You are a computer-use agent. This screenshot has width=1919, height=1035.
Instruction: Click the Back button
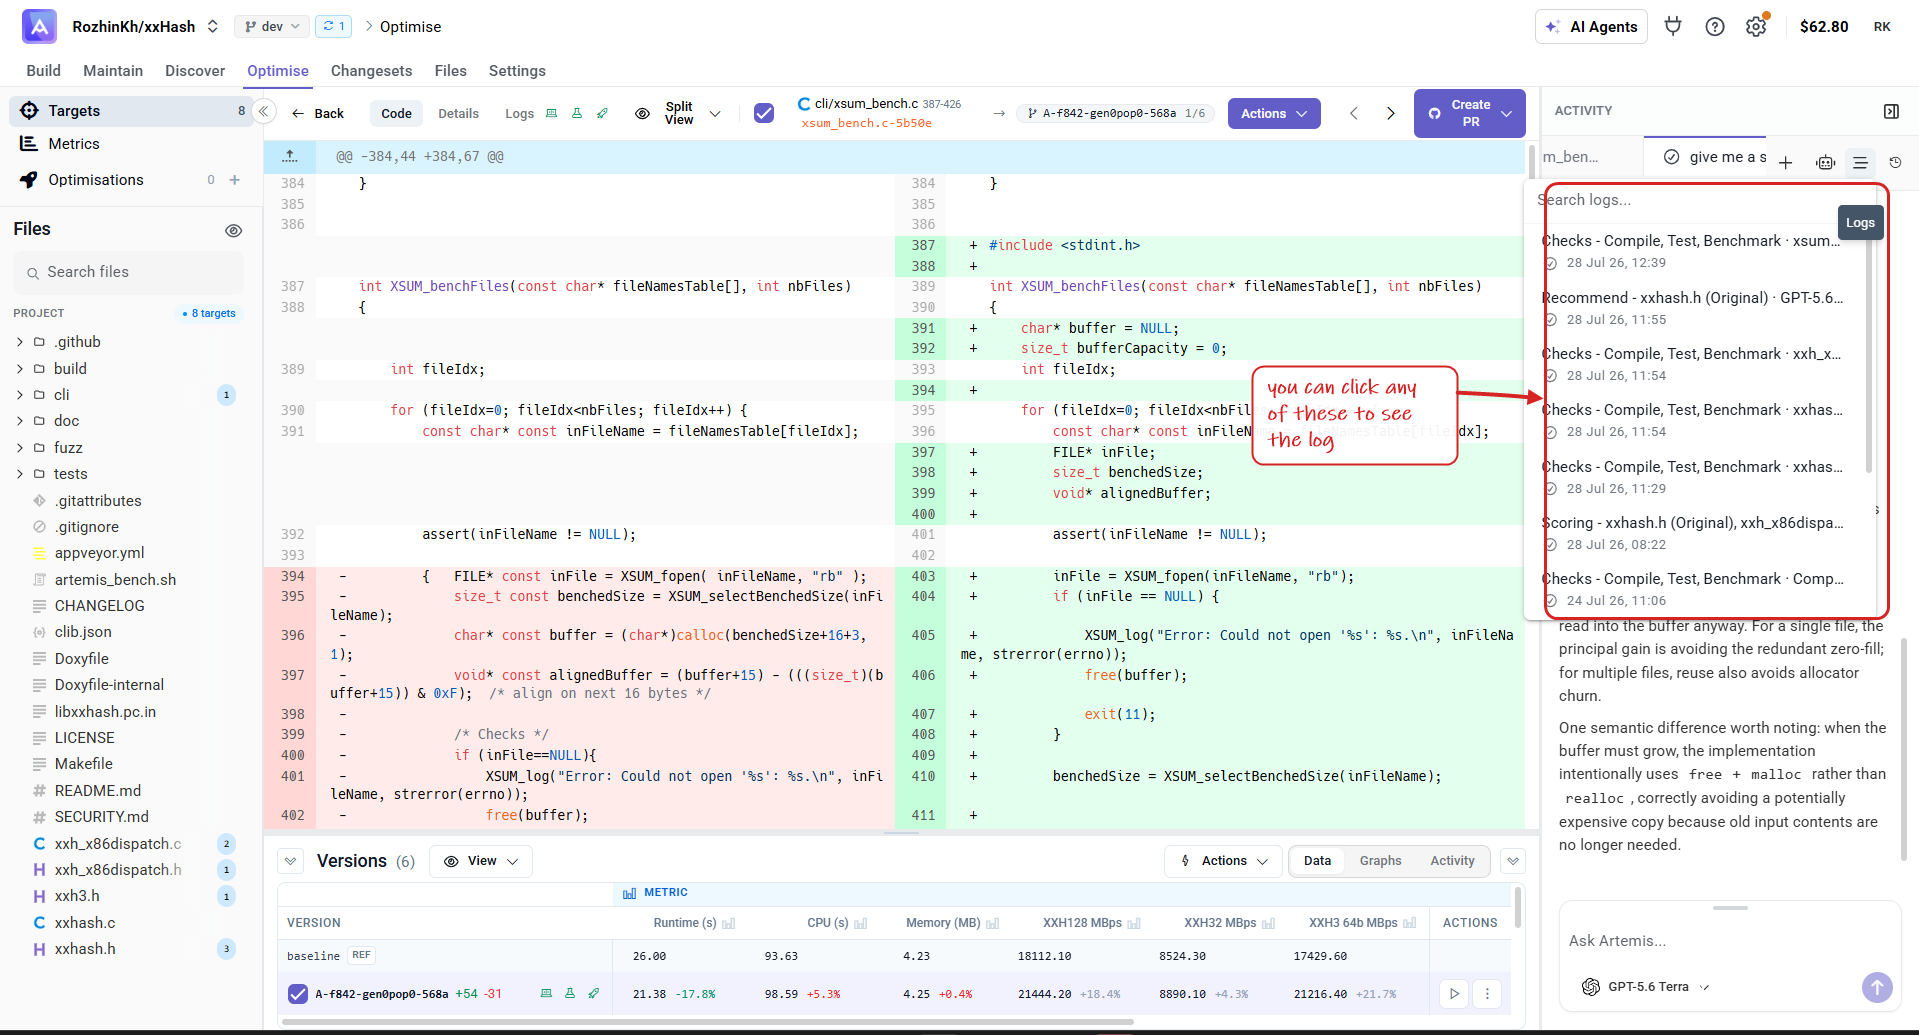click(318, 113)
